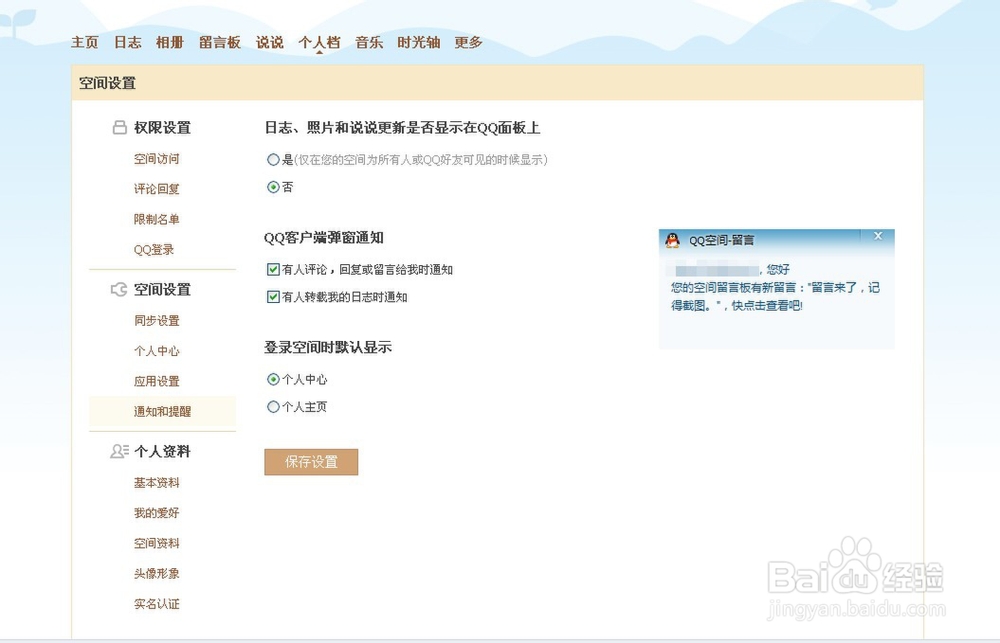Close the QQ空间-留言 notification popup
This screenshot has width=1000, height=643.
tap(877, 236)
